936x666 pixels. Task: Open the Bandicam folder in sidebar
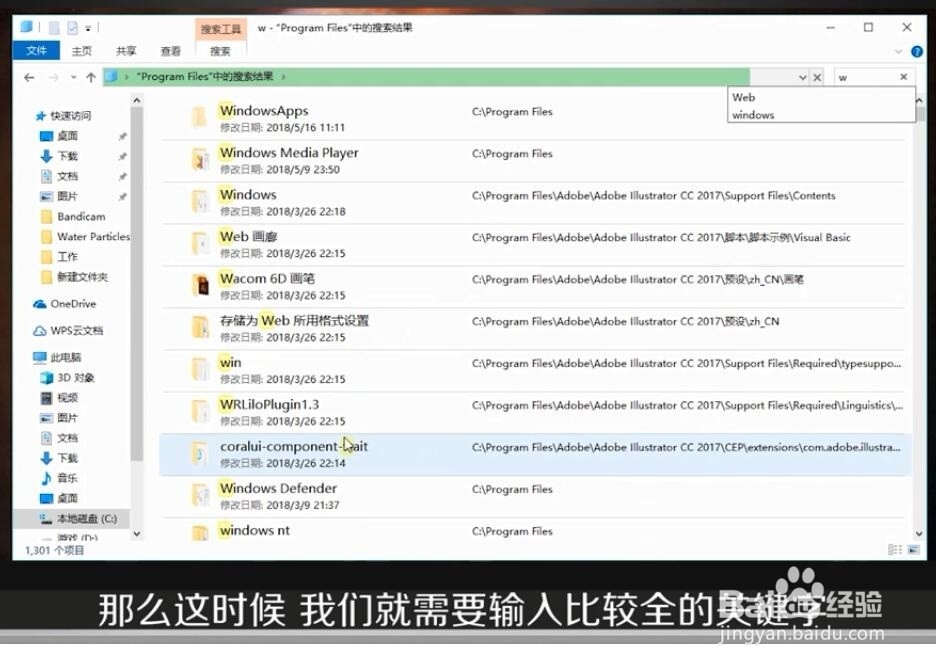81,217
